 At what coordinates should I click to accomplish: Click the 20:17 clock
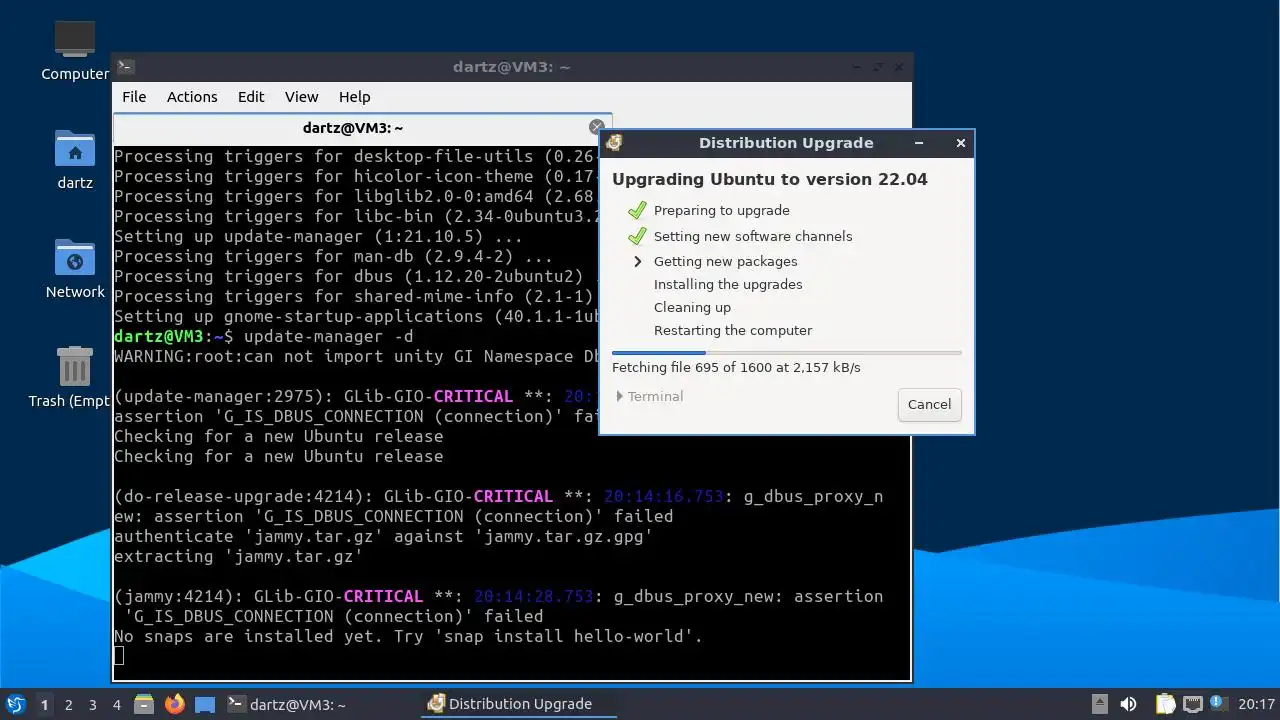[x=1256, y=704]
